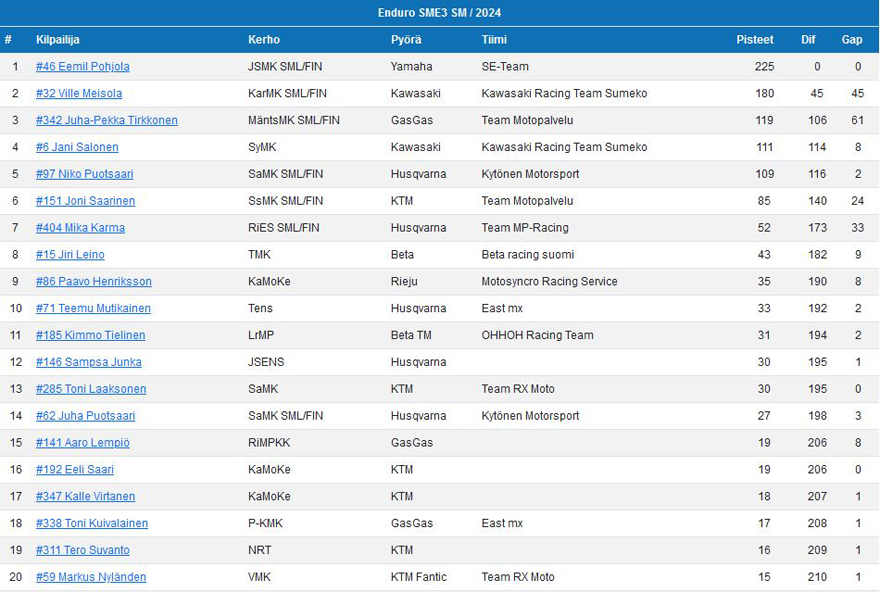Click the LrMP club cell

pyautogui.click(x=261, y=335)
